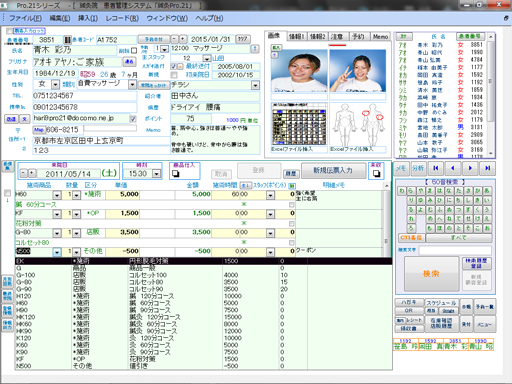Open スケジュール button
This screenshot has height=384, width=512.
(441, 302)
